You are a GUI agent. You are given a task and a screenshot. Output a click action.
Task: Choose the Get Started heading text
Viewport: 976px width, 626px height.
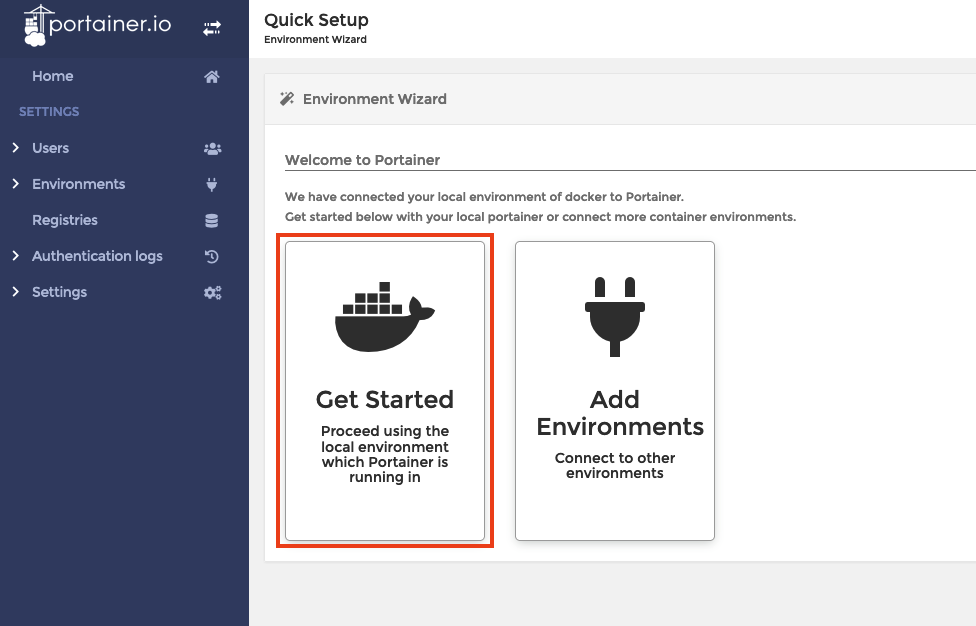coord(385,399)
